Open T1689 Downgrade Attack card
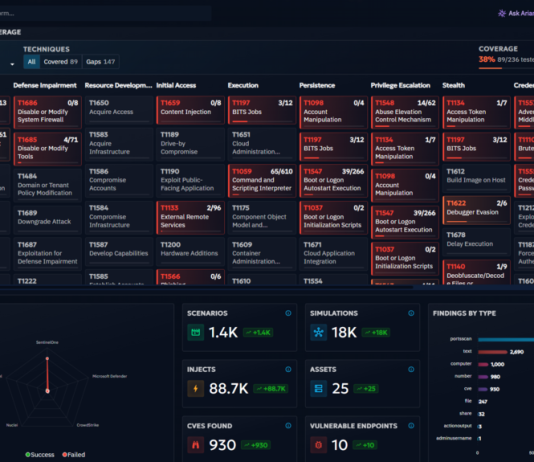534x462 pixels. coord(47,219)
